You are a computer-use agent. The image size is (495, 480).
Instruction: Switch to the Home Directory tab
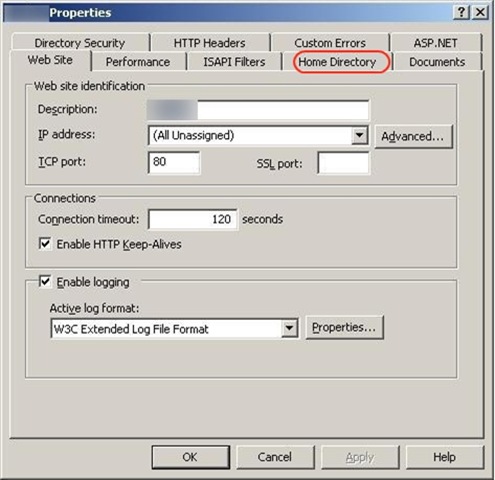click(337, 62)
